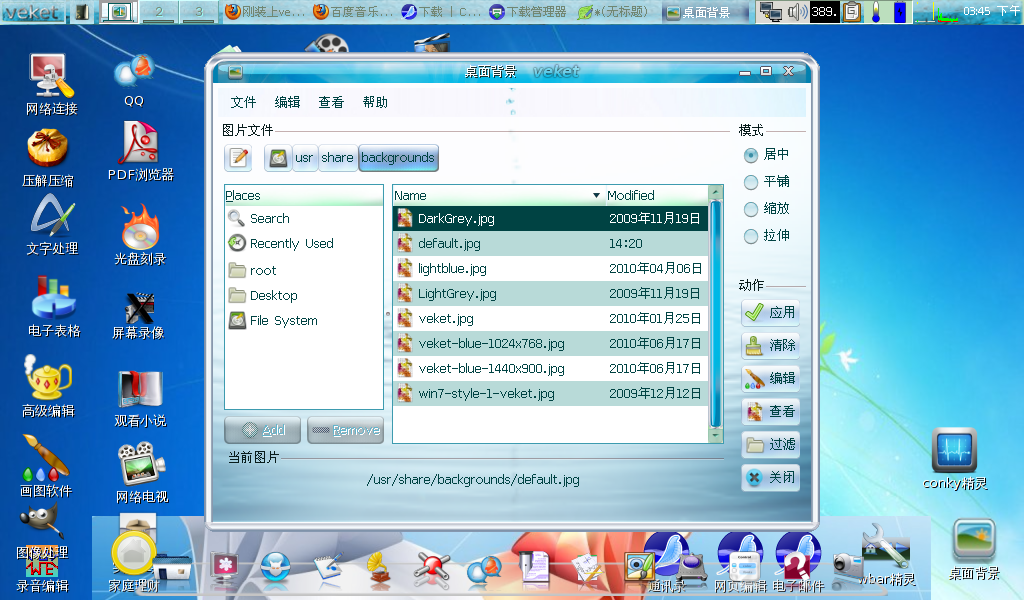This screenshot has height=600, width=1024.
Task: Select the 平铺 tiled mode
Action: click(767, 182)
